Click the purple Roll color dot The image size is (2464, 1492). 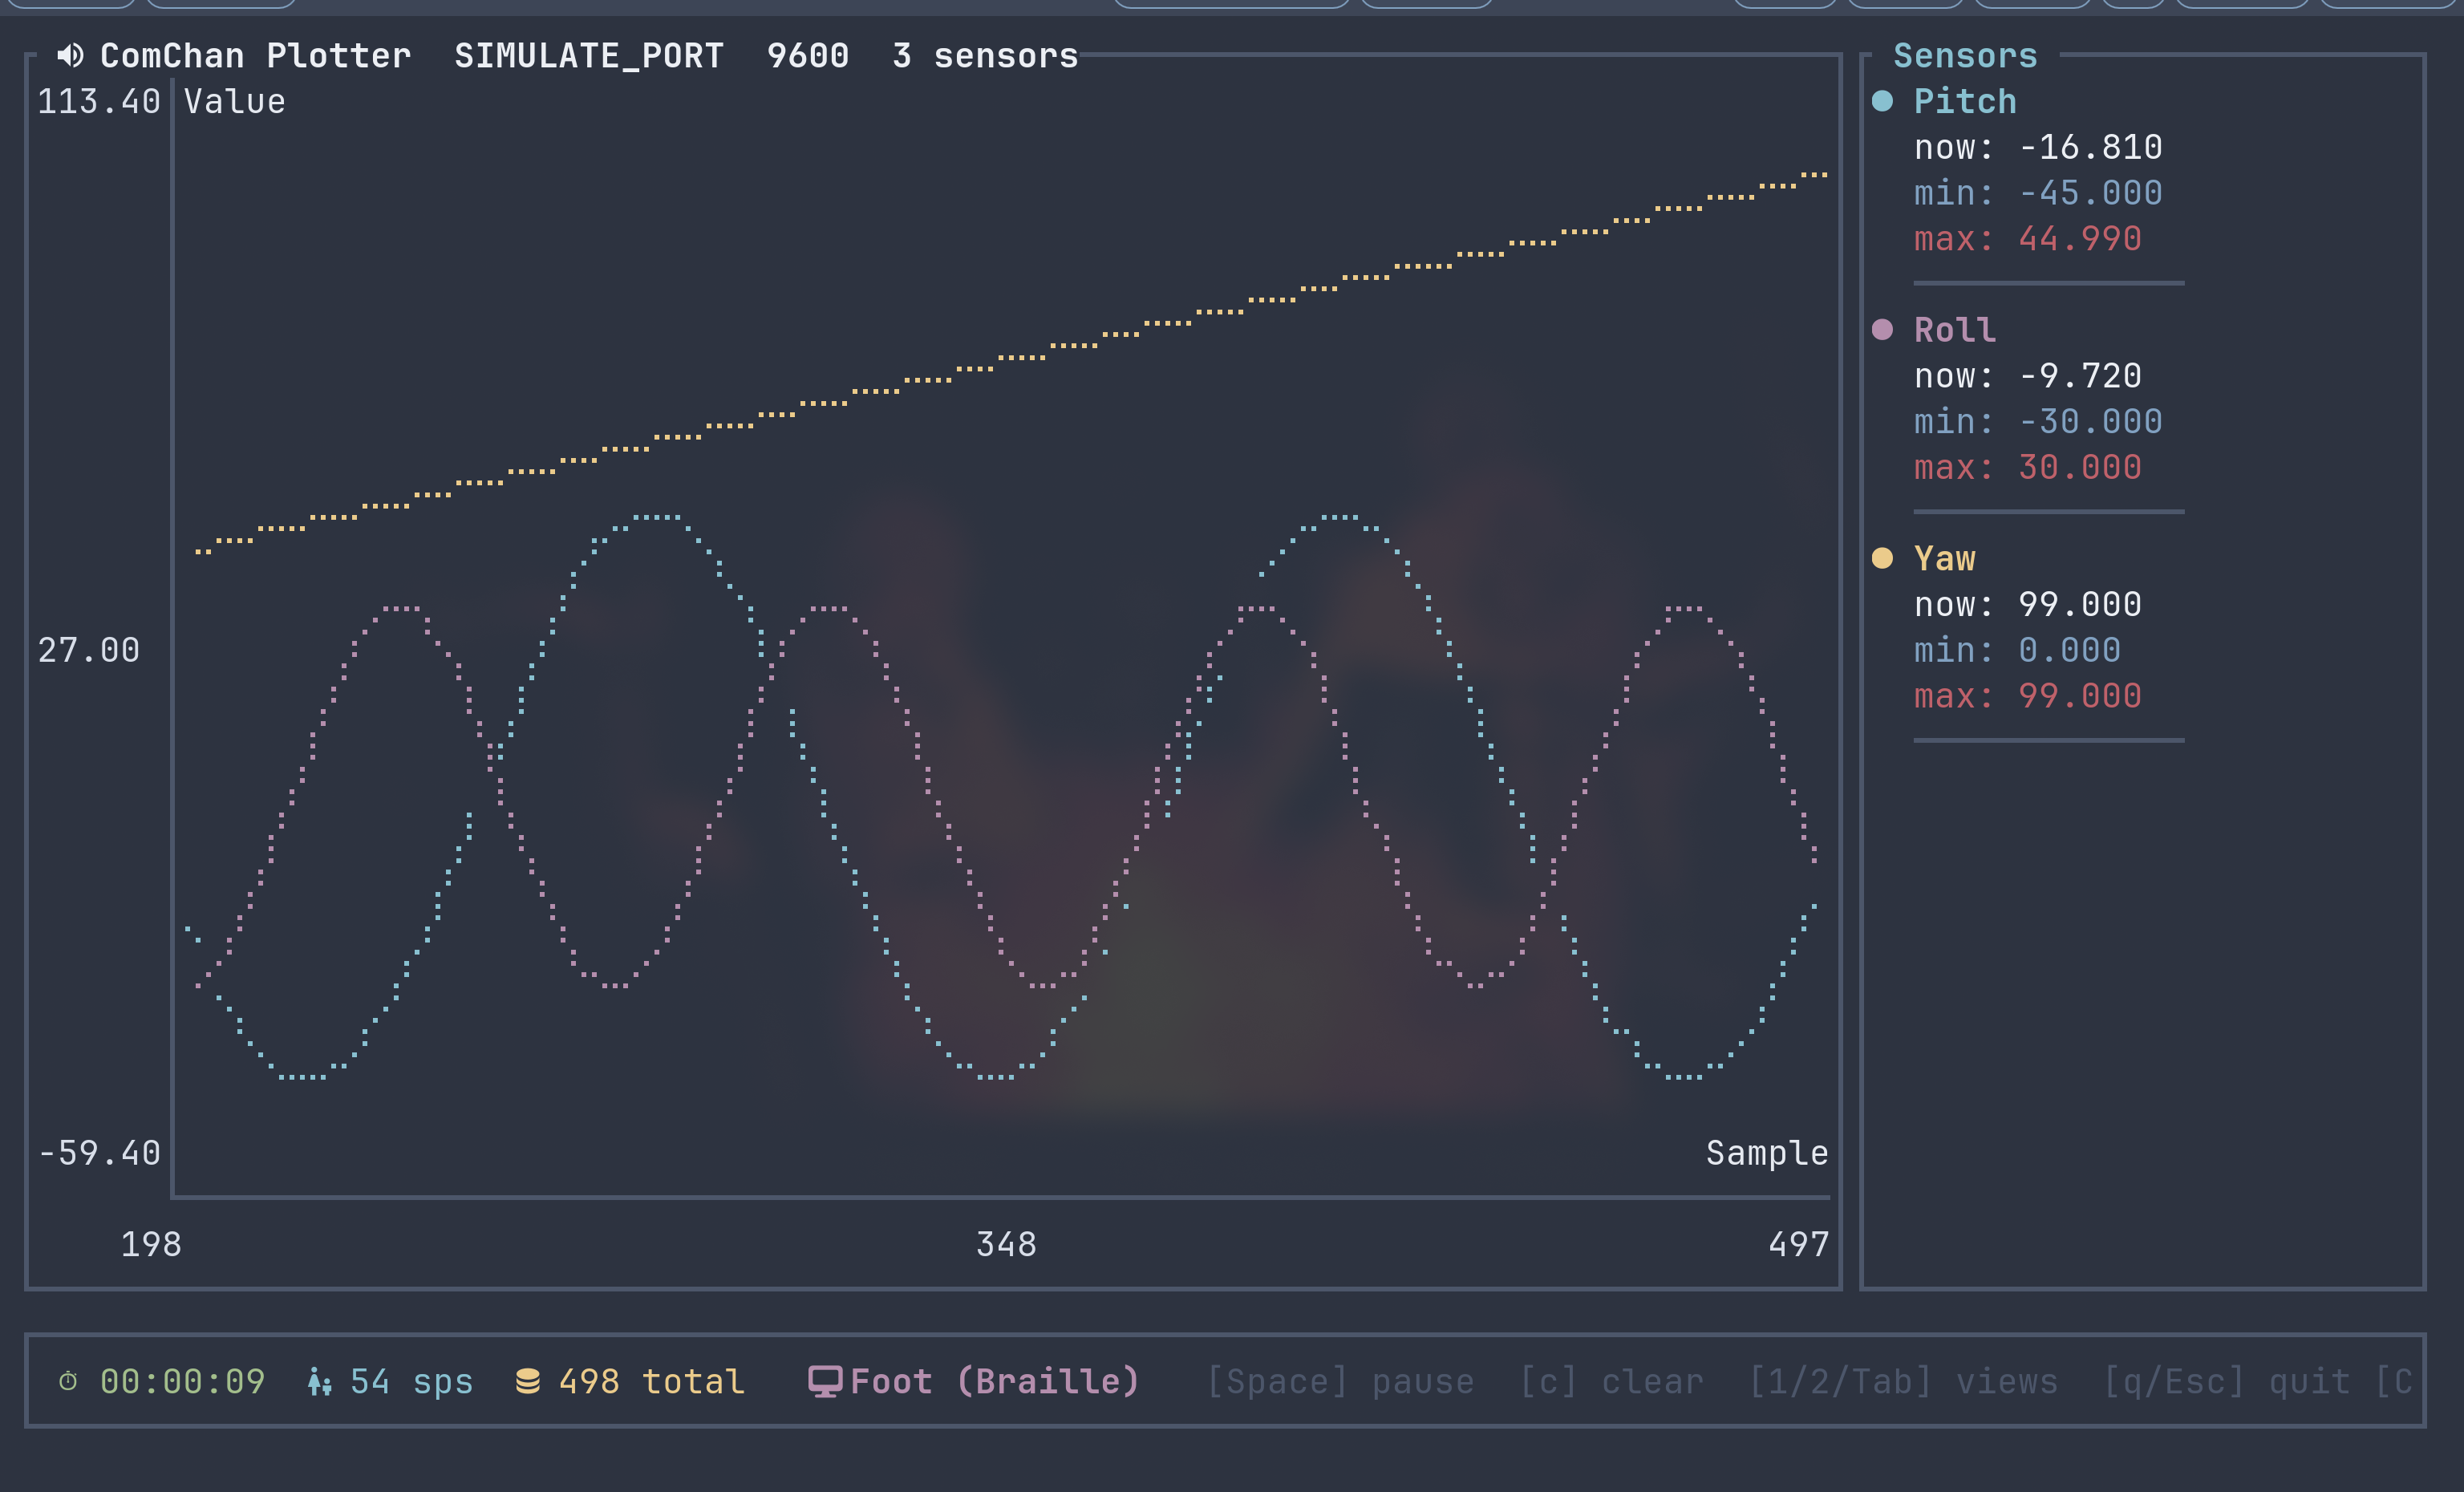point(1882,330)
